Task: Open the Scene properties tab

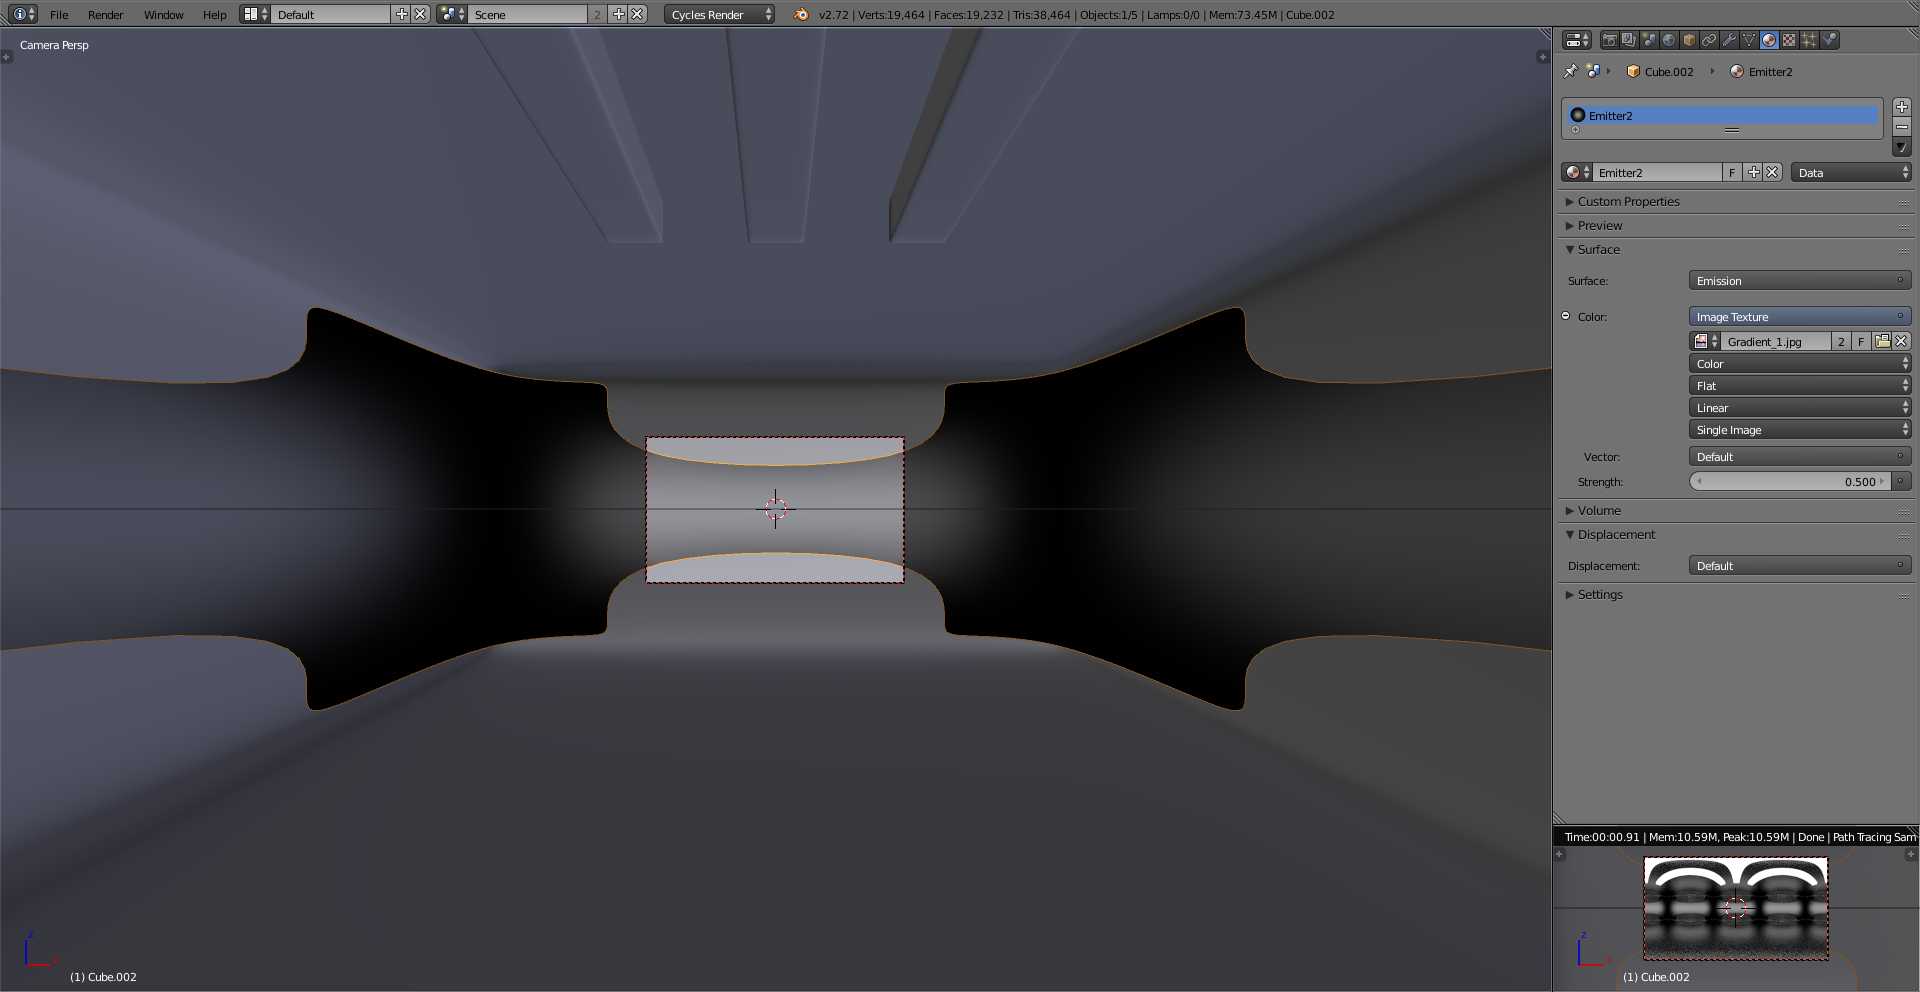Action: coord(1649,40)
